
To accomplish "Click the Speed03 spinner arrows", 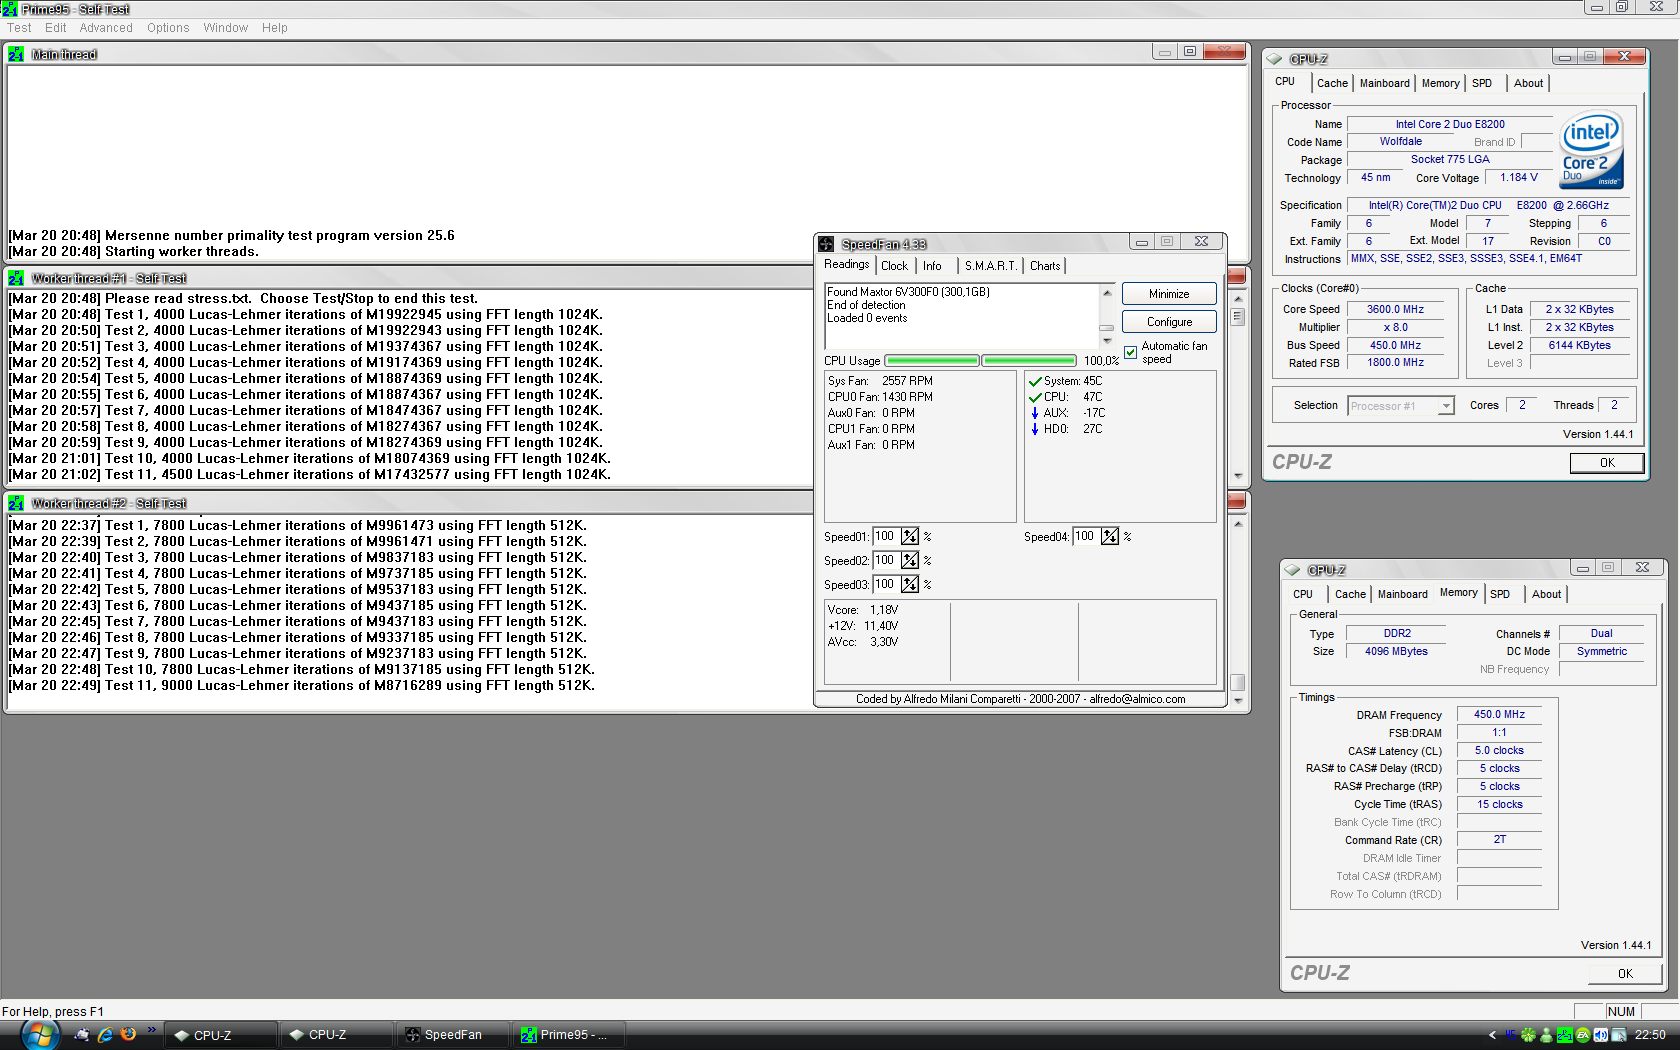I will [910, 585].
